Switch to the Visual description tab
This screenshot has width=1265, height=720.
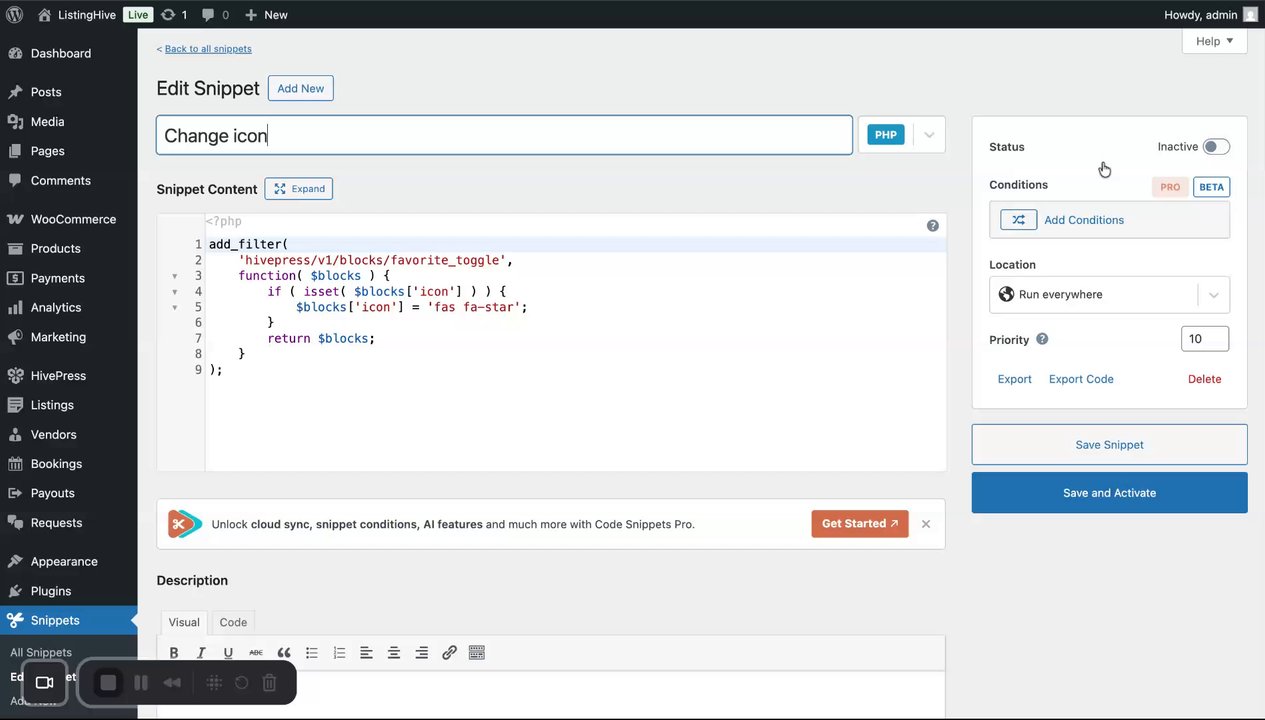click(x=184, y=622)
